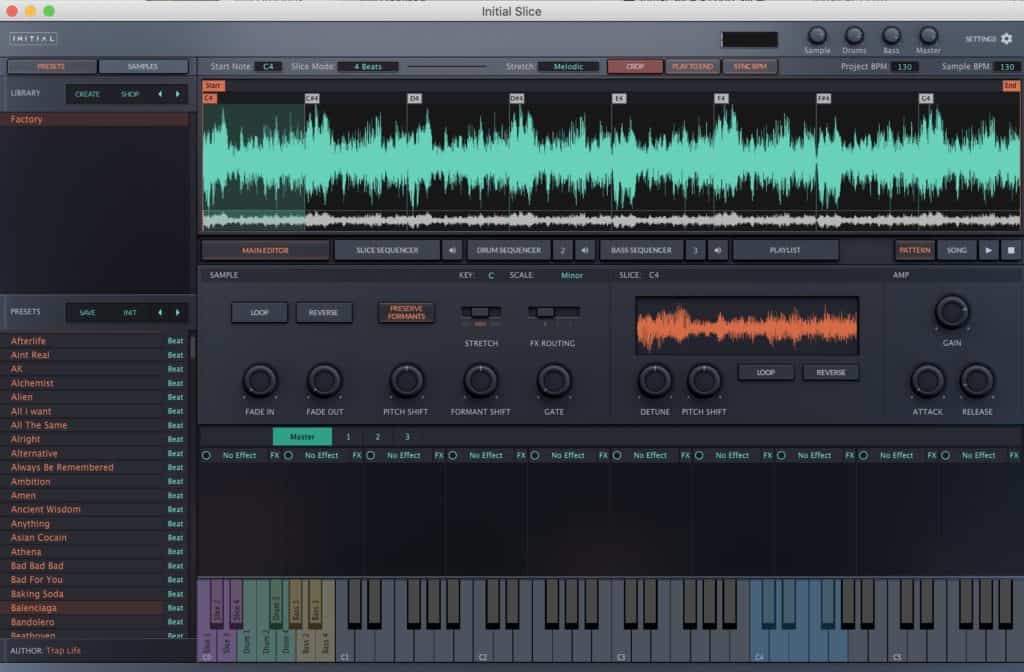Click the Sample volume knob in header
The height and width of the screenshot is (672, 1024).
point(817,35)
